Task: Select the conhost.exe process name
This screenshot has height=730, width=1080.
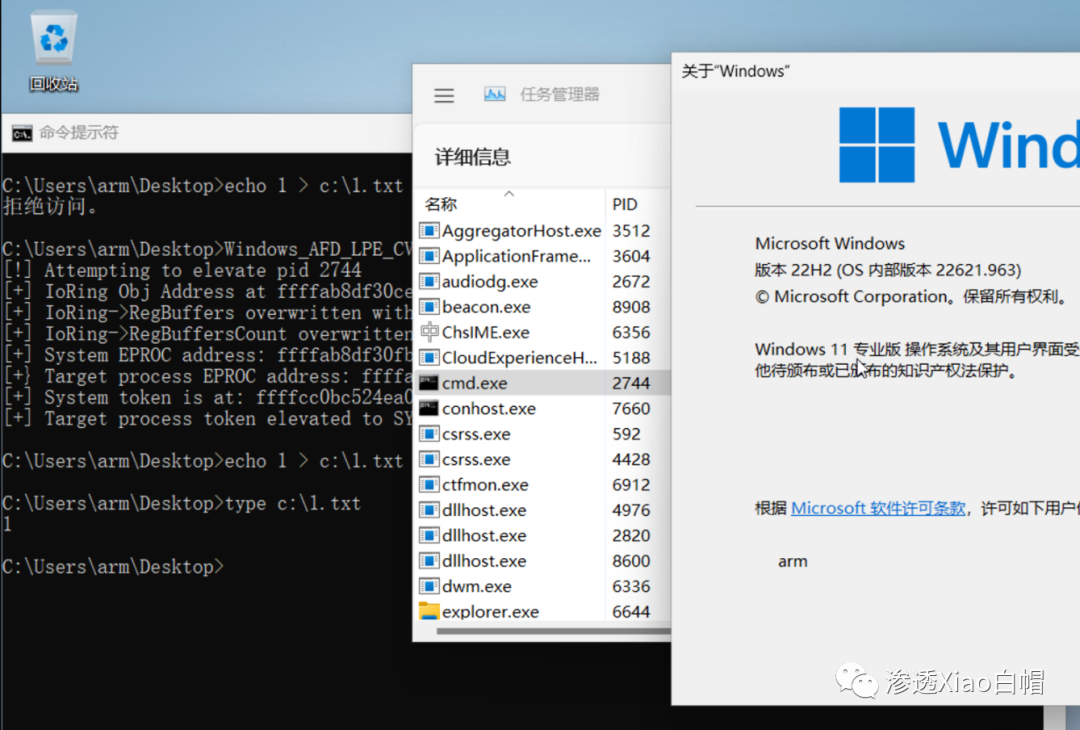Action: [489, 409]
